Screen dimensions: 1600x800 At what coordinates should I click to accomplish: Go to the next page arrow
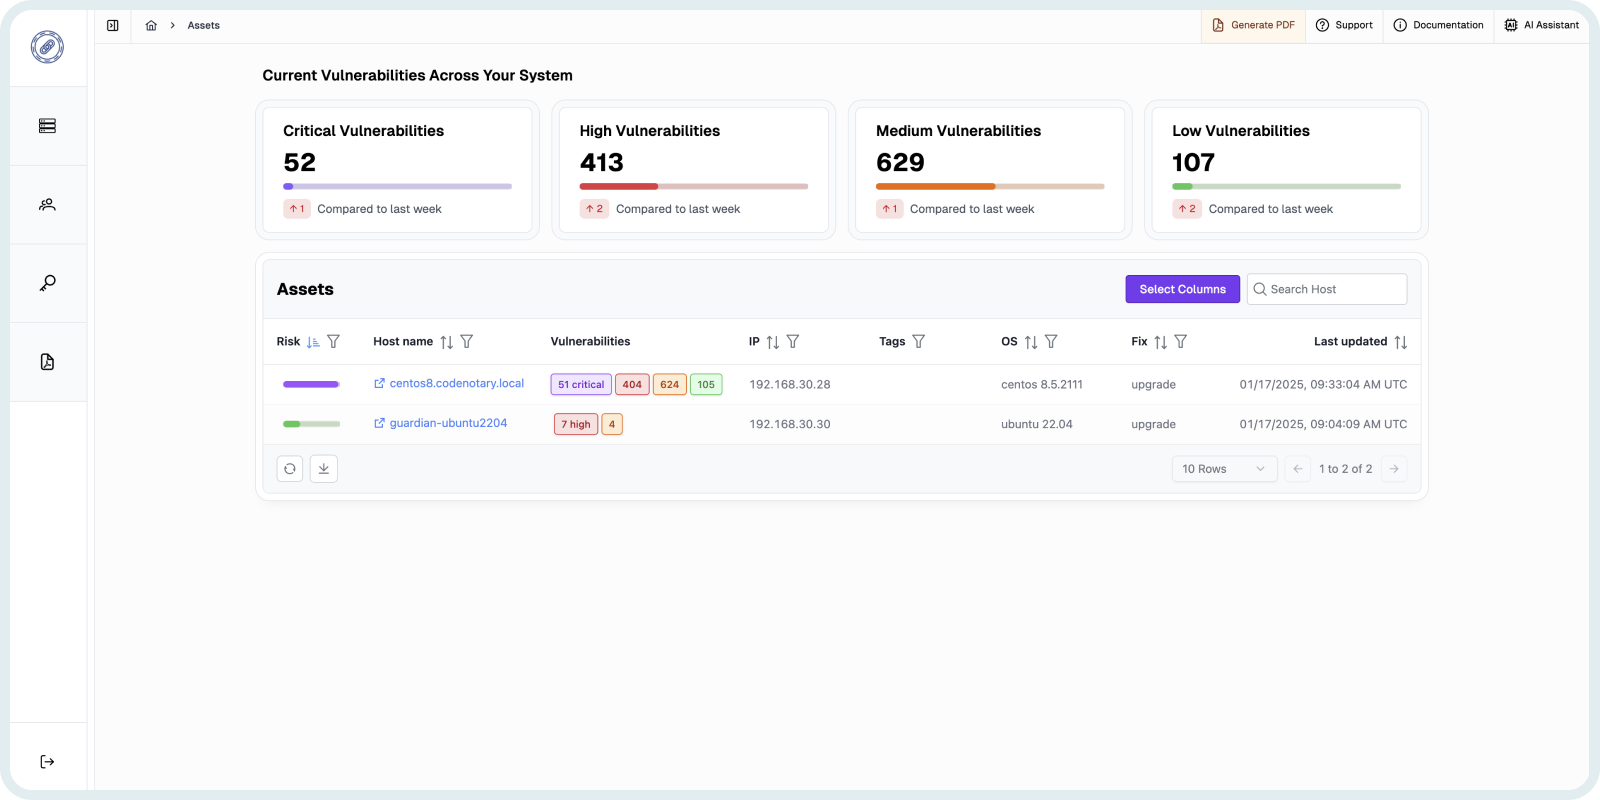tap(1394, 469)
